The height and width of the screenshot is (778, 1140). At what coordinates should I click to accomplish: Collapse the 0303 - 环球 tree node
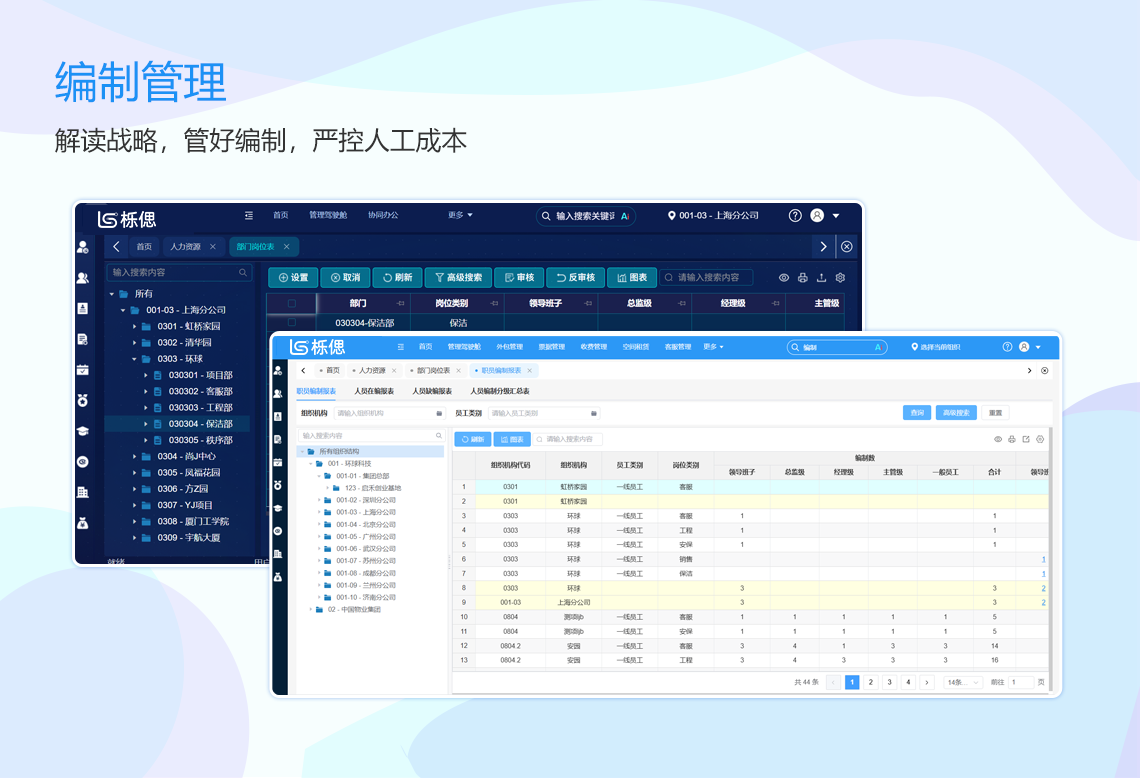(134, 359)
